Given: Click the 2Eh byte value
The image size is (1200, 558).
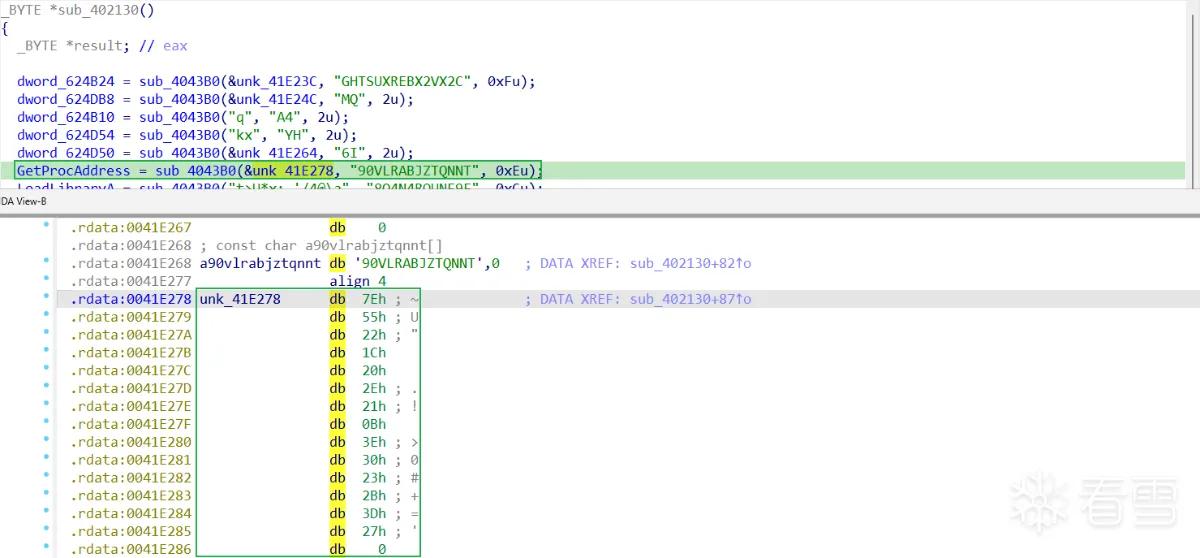Looking at the screenshot, I should click(376, 389).
